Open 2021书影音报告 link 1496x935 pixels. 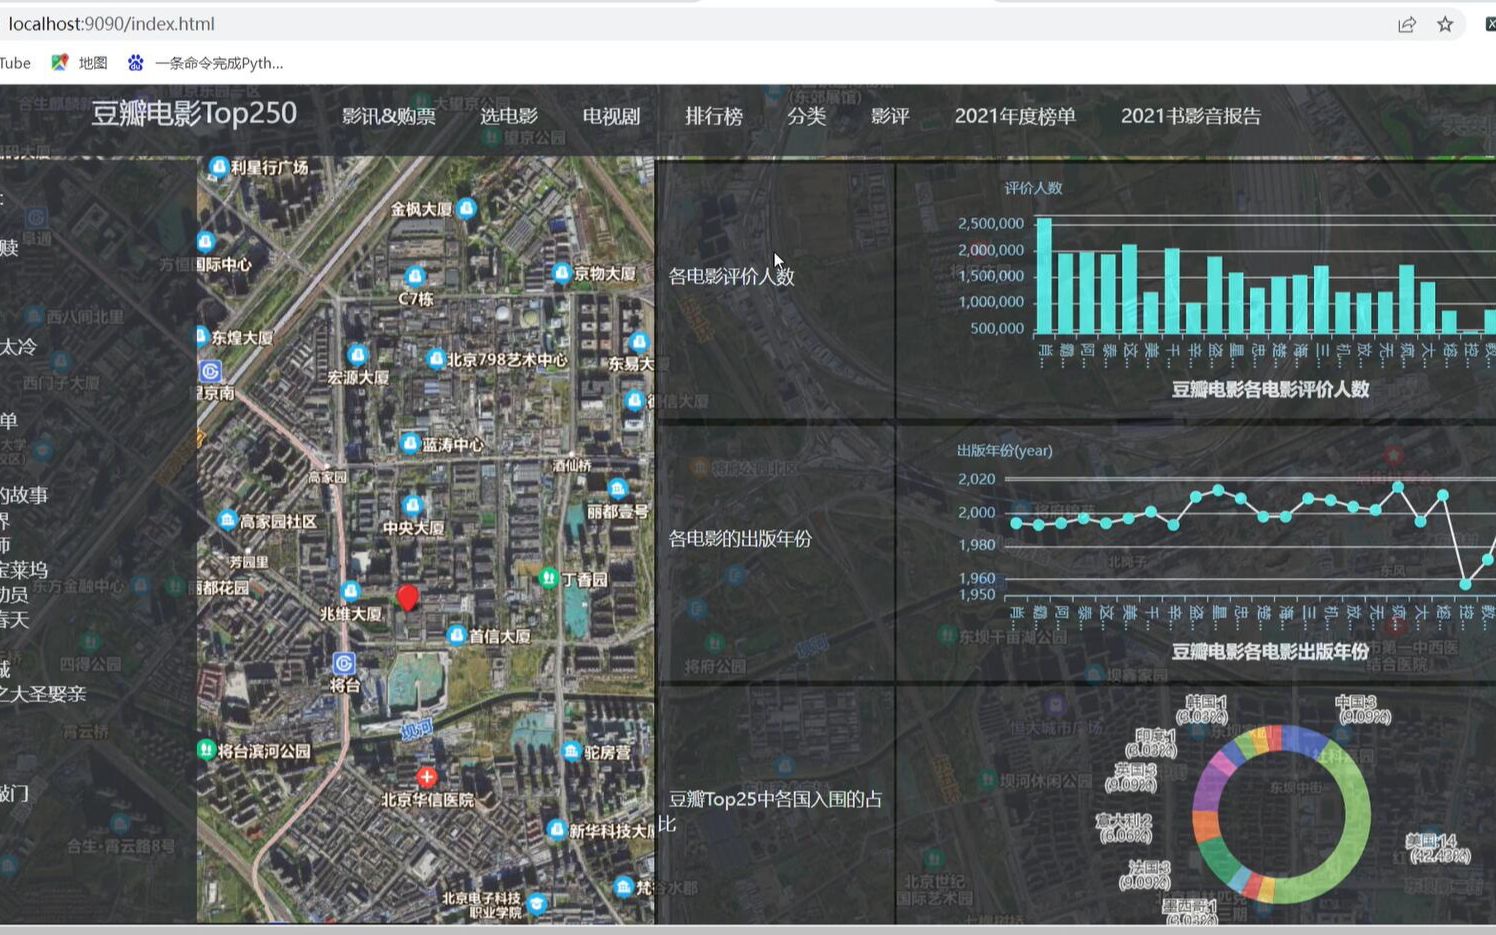coord(1191,116)
